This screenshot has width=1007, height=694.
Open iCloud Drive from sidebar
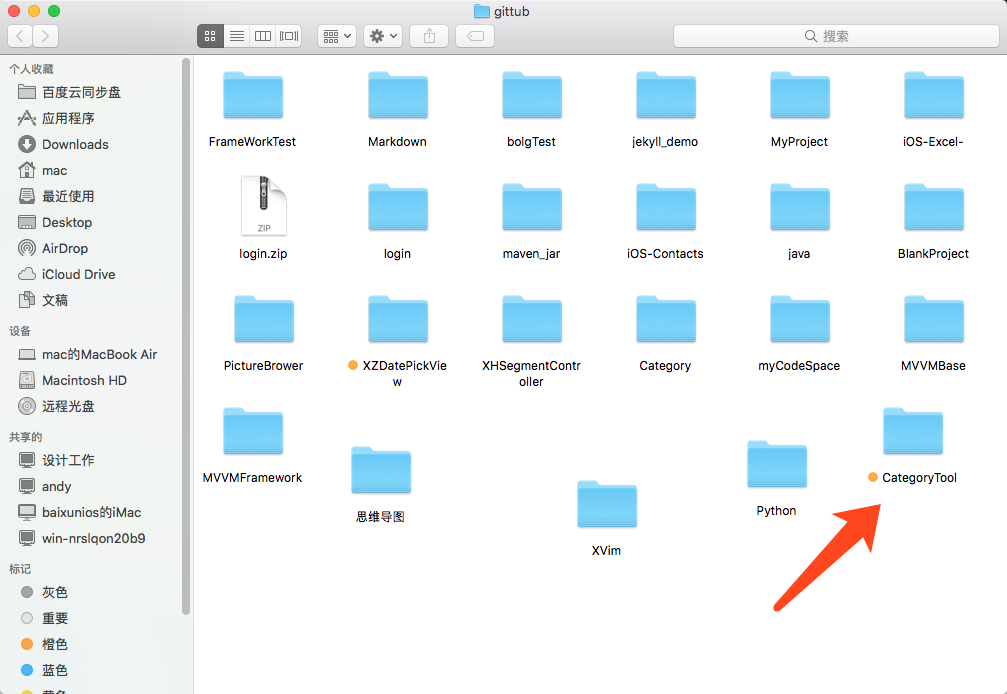click(78, 274)
